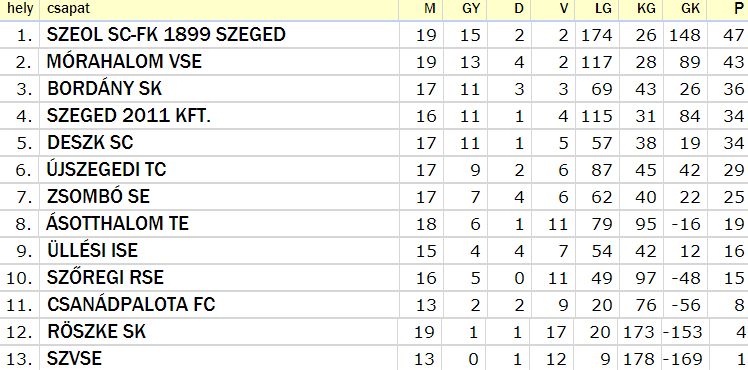The width and height of the screenshot is (748, 370).
Task: Click DESZK SC team name
Action: point(90,143)
